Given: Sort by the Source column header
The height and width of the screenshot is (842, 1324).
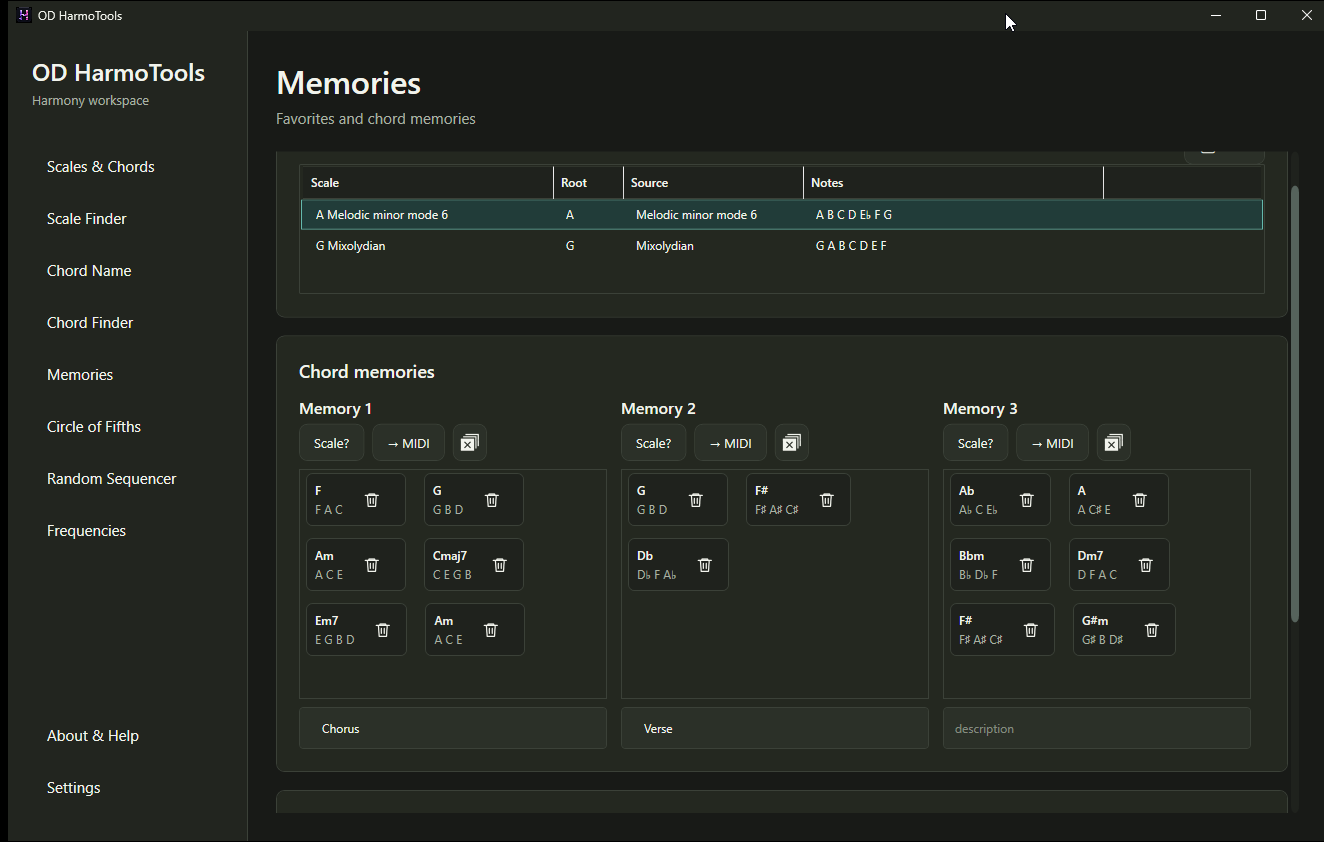Looking at the screenshot, I should click(x=714, y=183).
